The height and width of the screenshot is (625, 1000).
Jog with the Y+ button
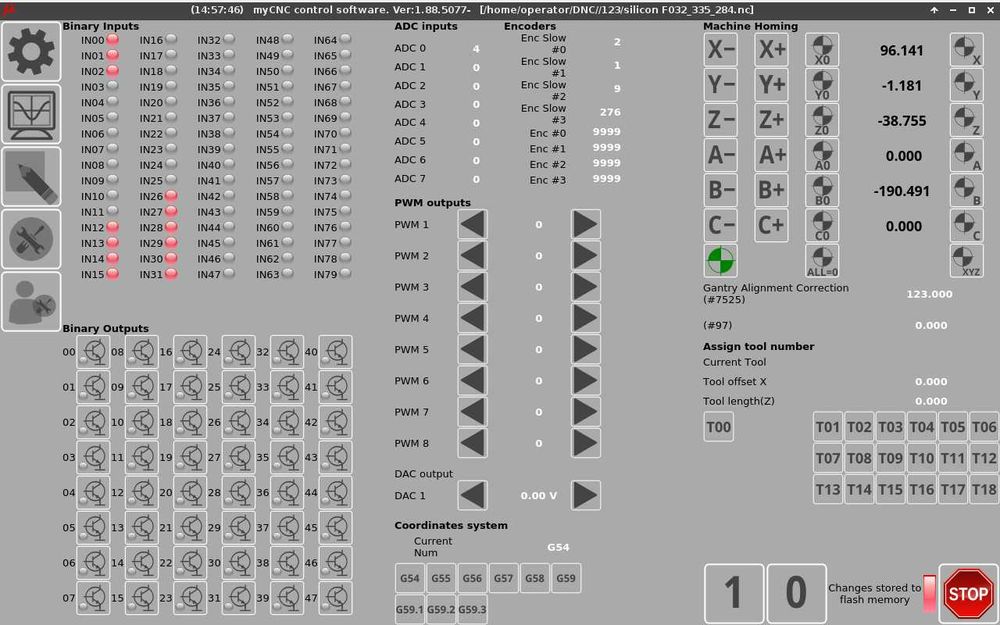coord(771,85)
